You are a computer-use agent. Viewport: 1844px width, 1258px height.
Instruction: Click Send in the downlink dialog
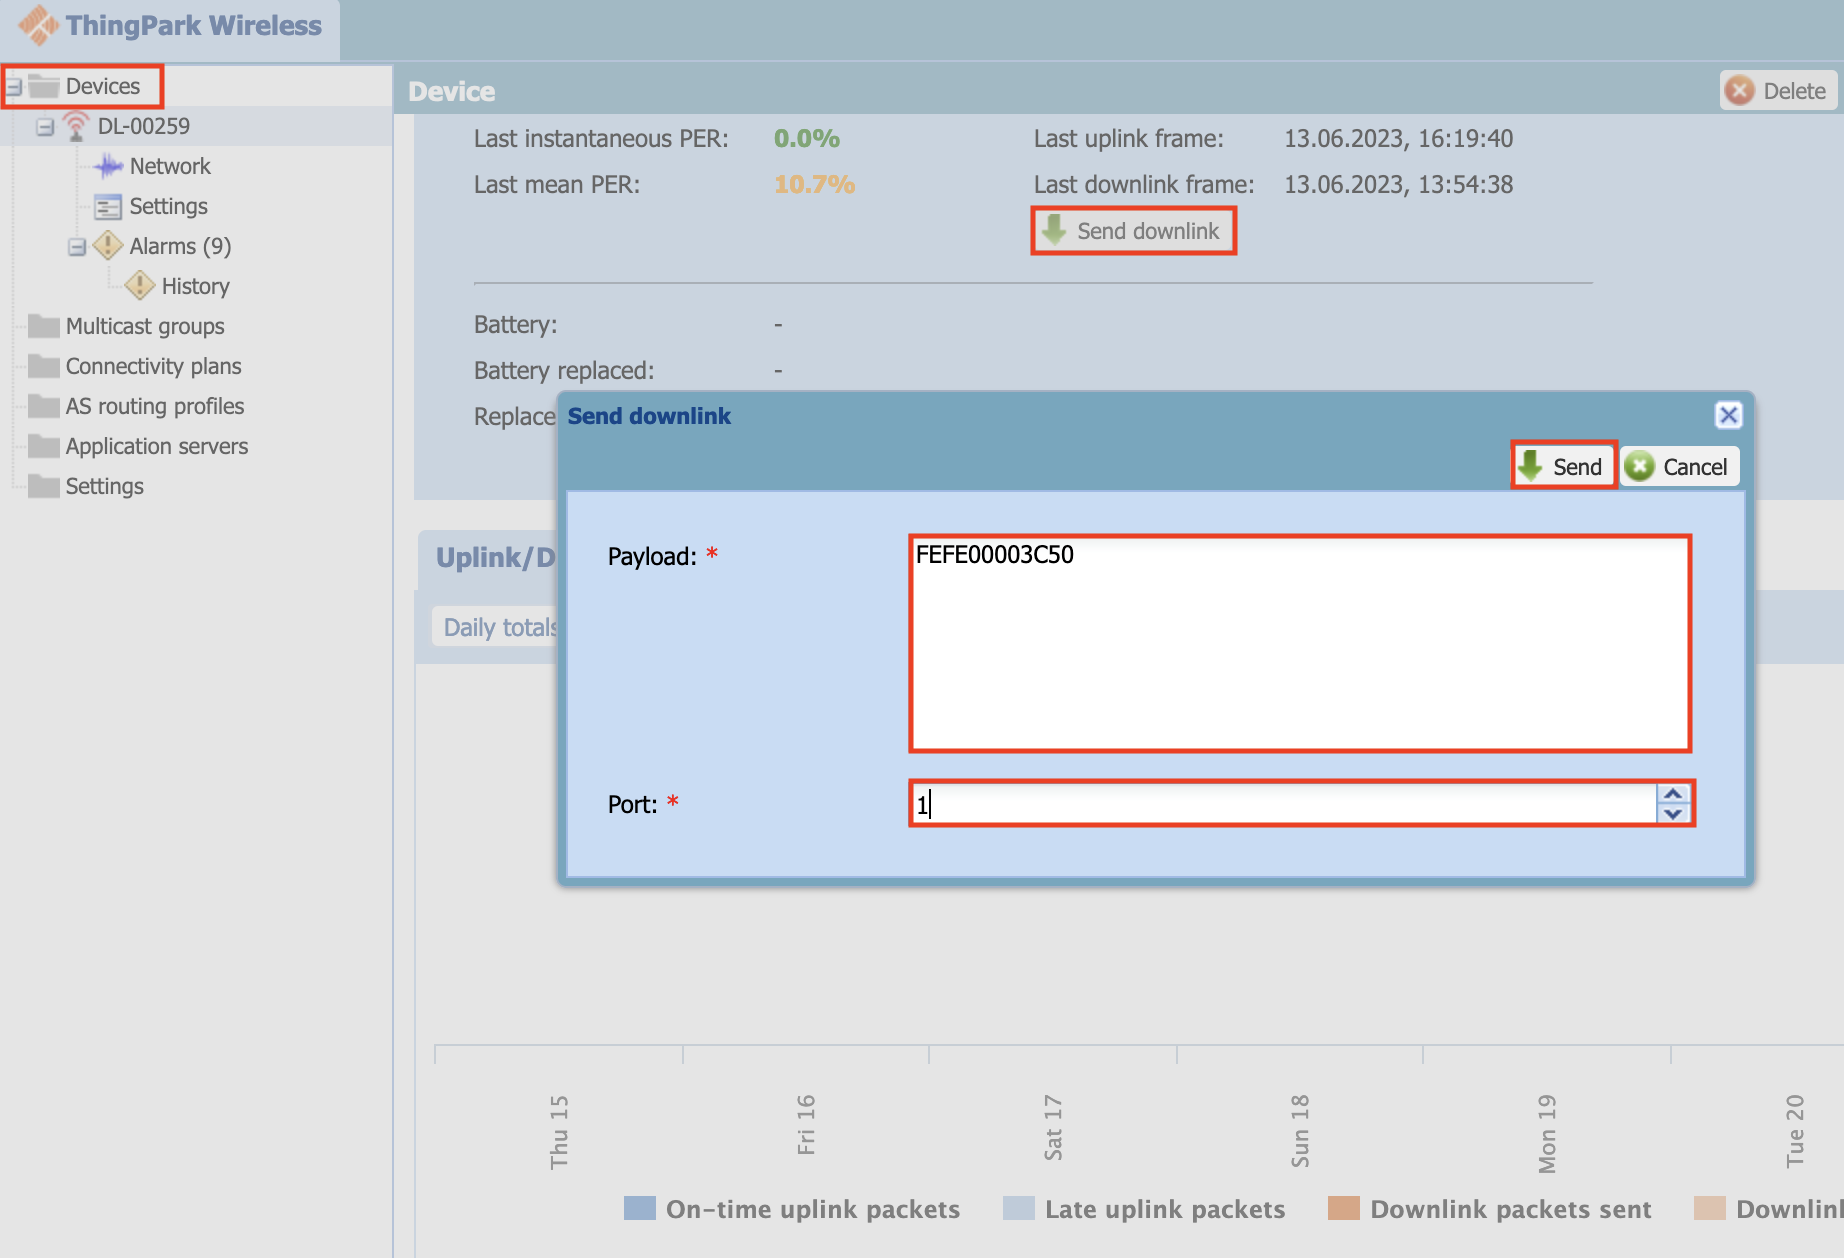pyautogui.click(x=1563, y=466)
